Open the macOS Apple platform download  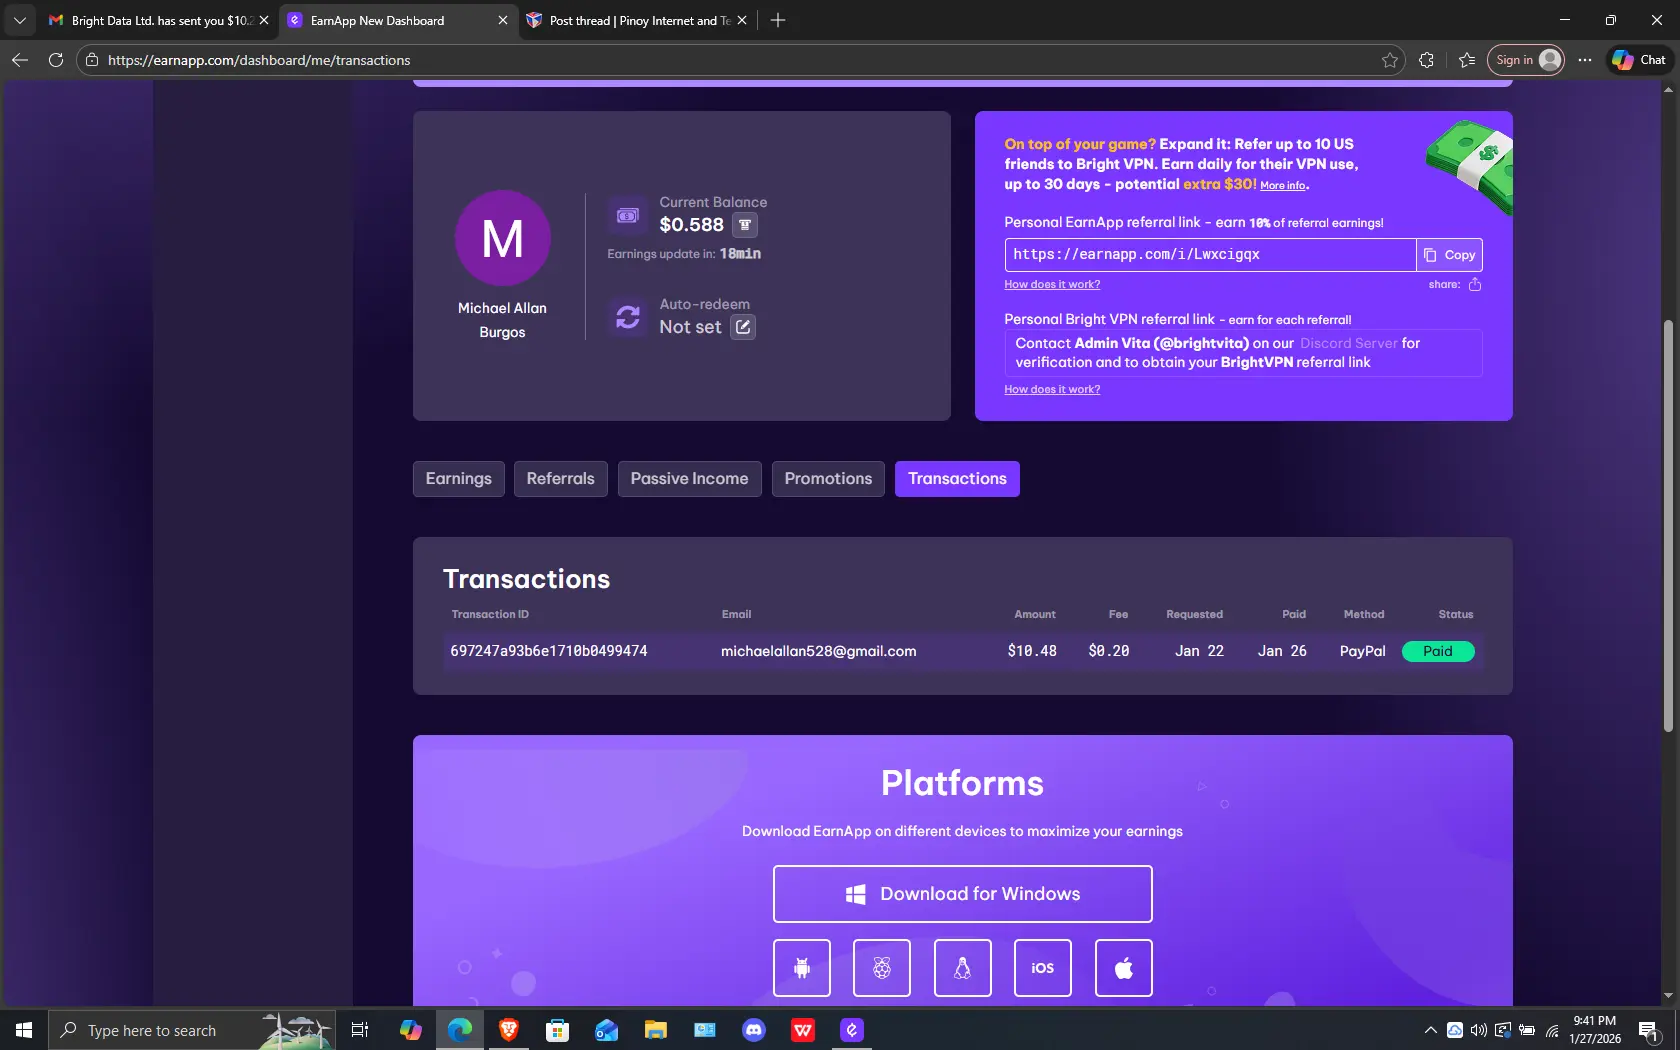1124,968
